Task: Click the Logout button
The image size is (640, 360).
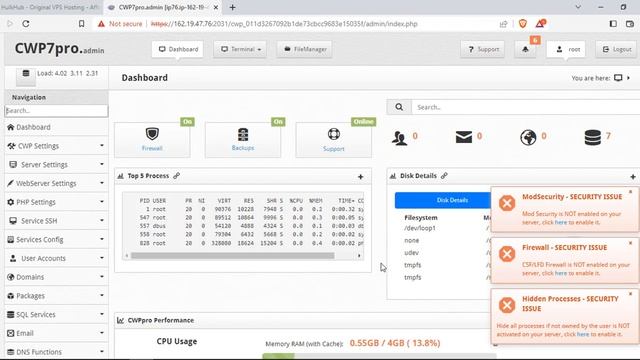Action: 616,49
